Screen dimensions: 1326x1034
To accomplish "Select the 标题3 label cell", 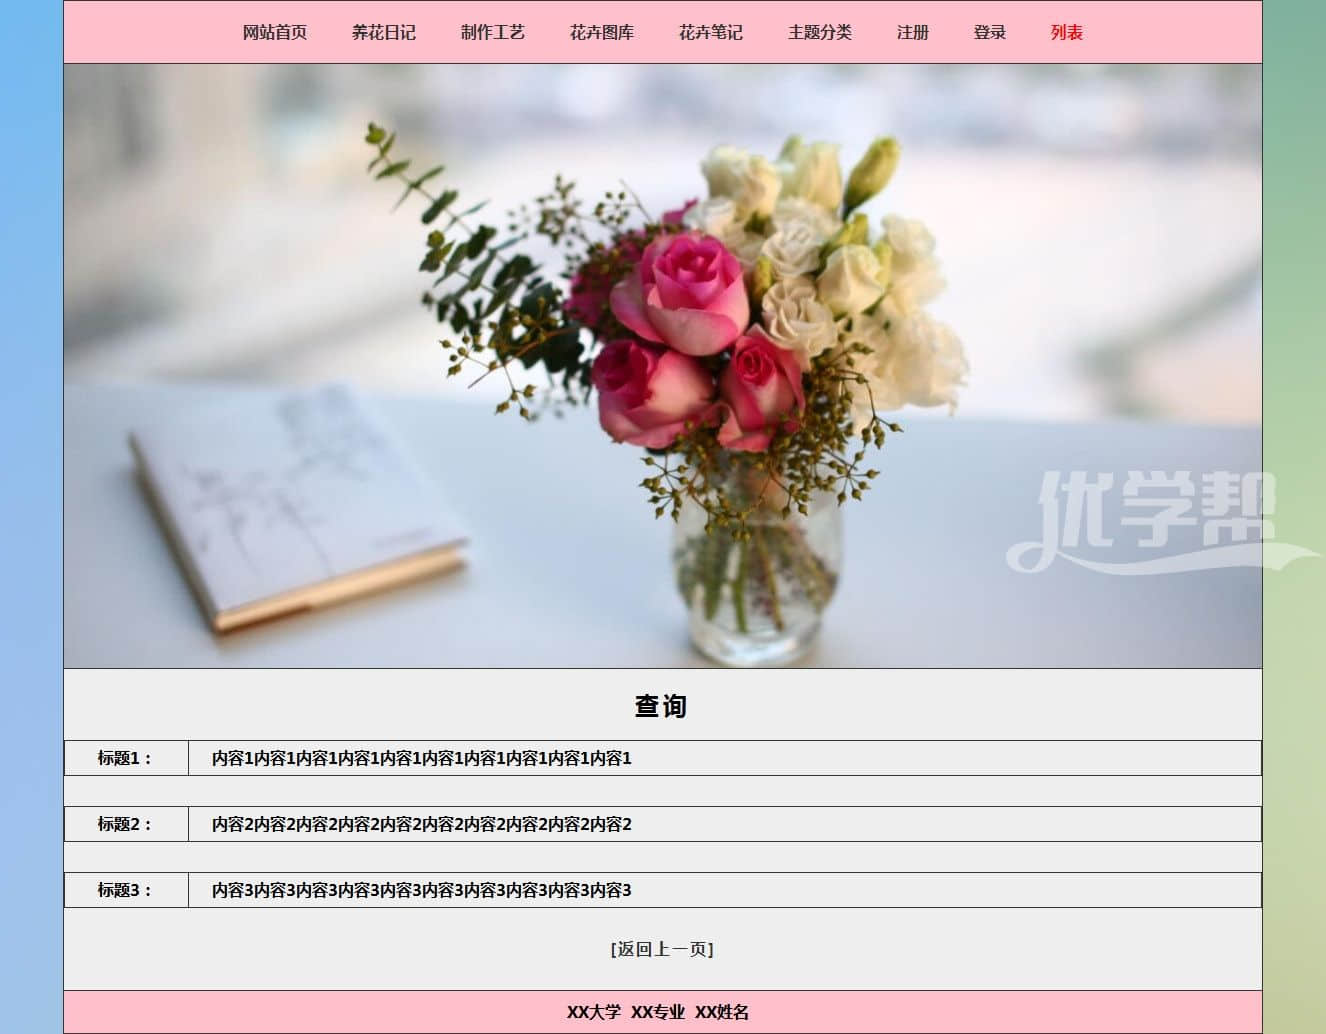I will click(125, 890).
